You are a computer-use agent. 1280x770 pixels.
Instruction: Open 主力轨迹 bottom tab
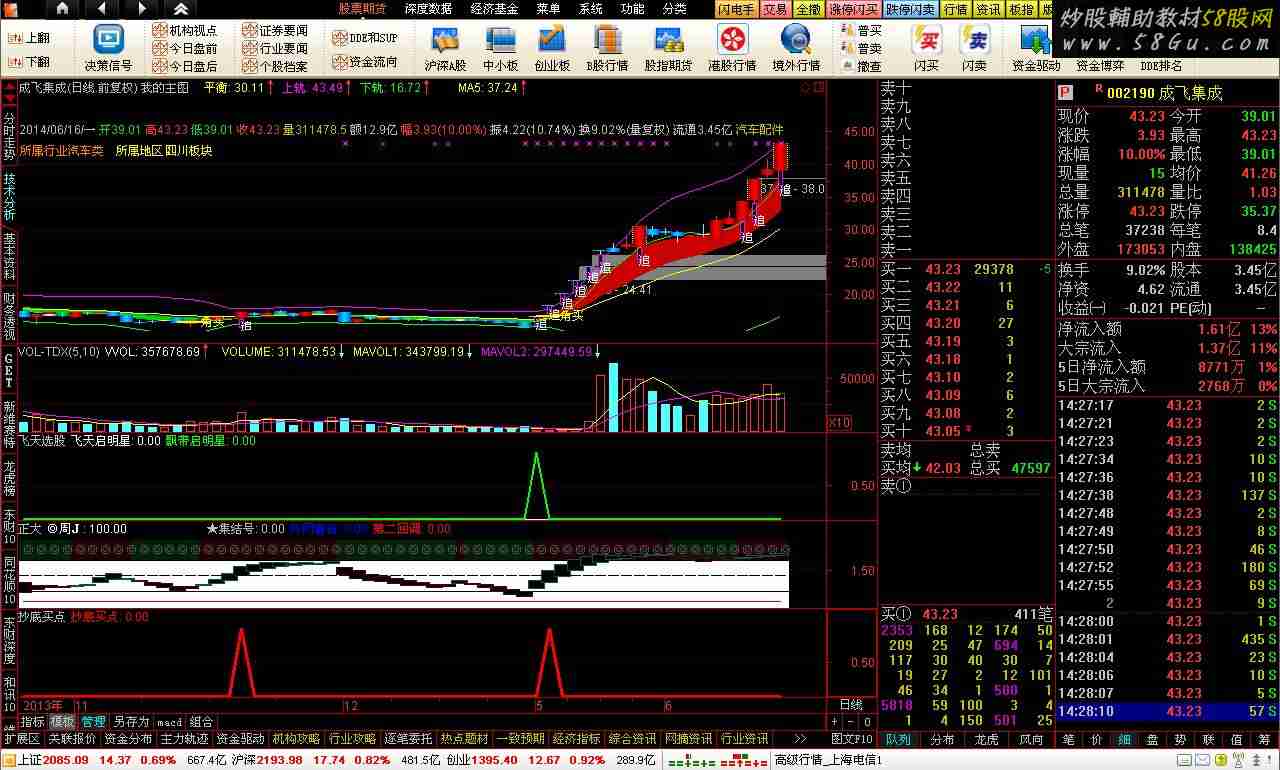pyautogui.click(x=184, y=739)
